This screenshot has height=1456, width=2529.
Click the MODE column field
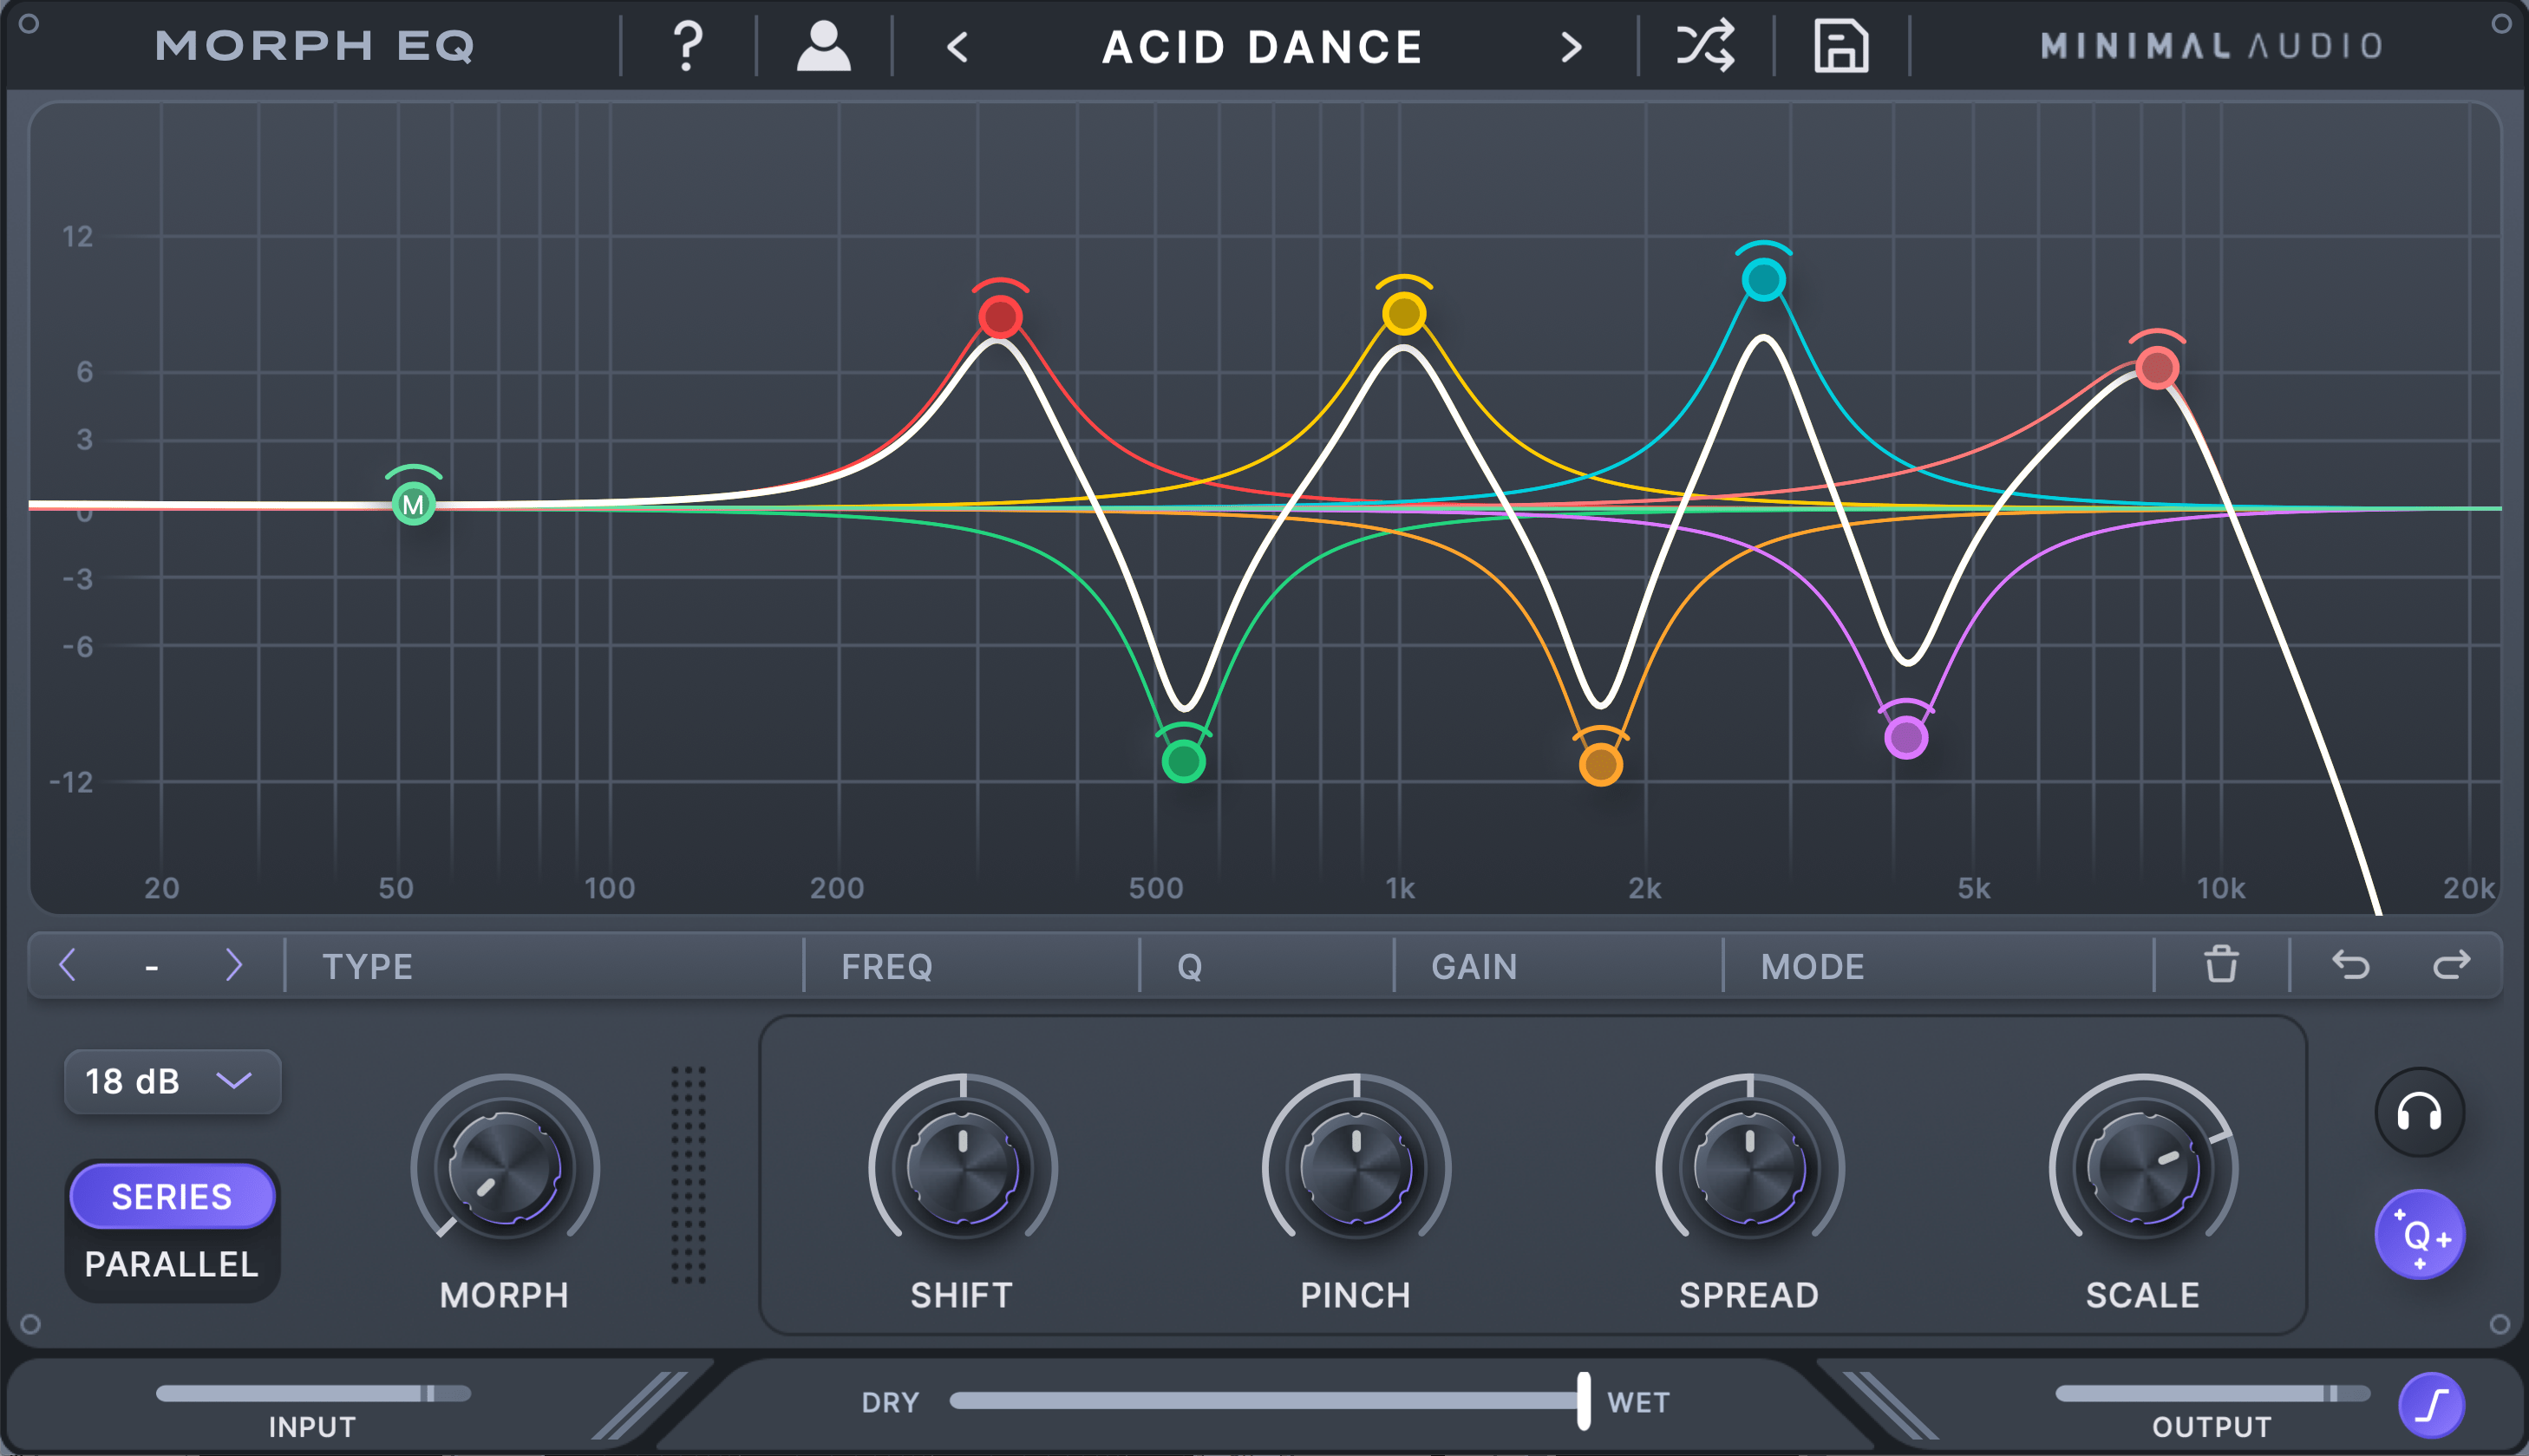(1935, 966)
